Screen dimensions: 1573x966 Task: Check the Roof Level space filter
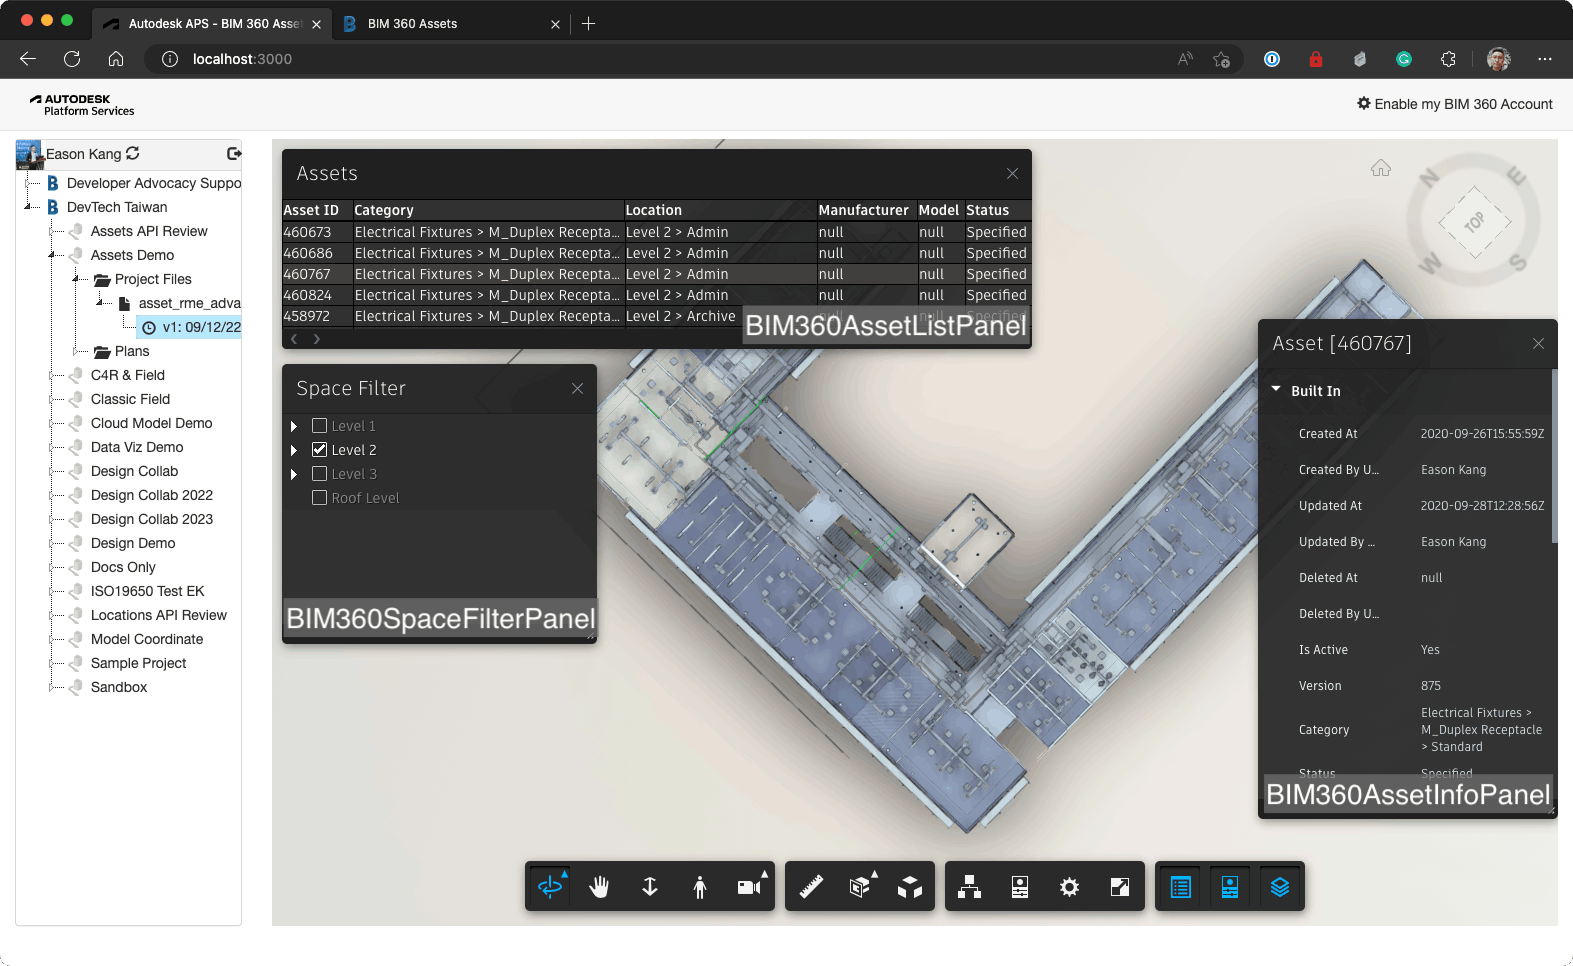(x=320, y=498)
